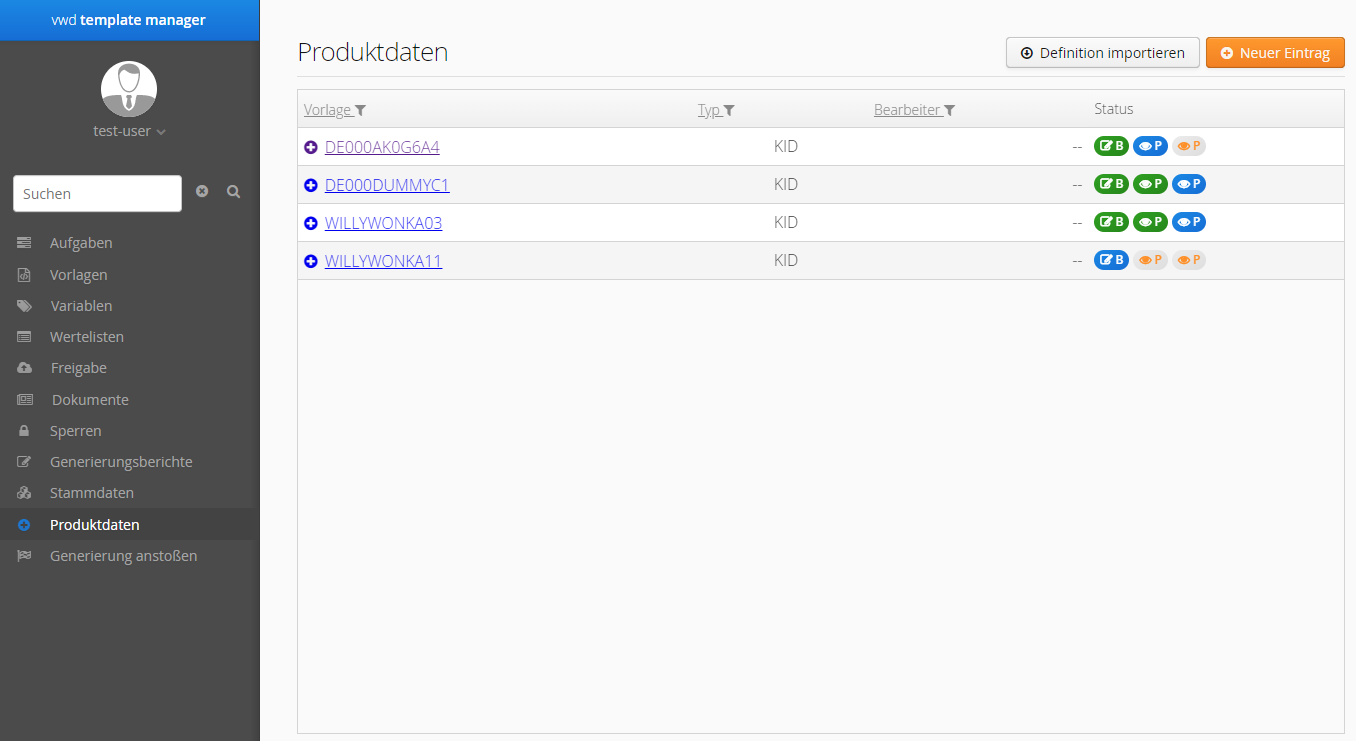Image resolution: width=1356 pixels, height=741 pixels.
Task: Click the Freigabe cloud upload icon
Action: 25,368
